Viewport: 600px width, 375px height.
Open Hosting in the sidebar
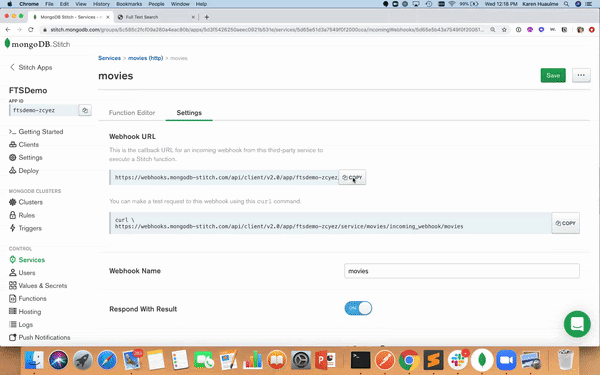click(x=25, y=311)
